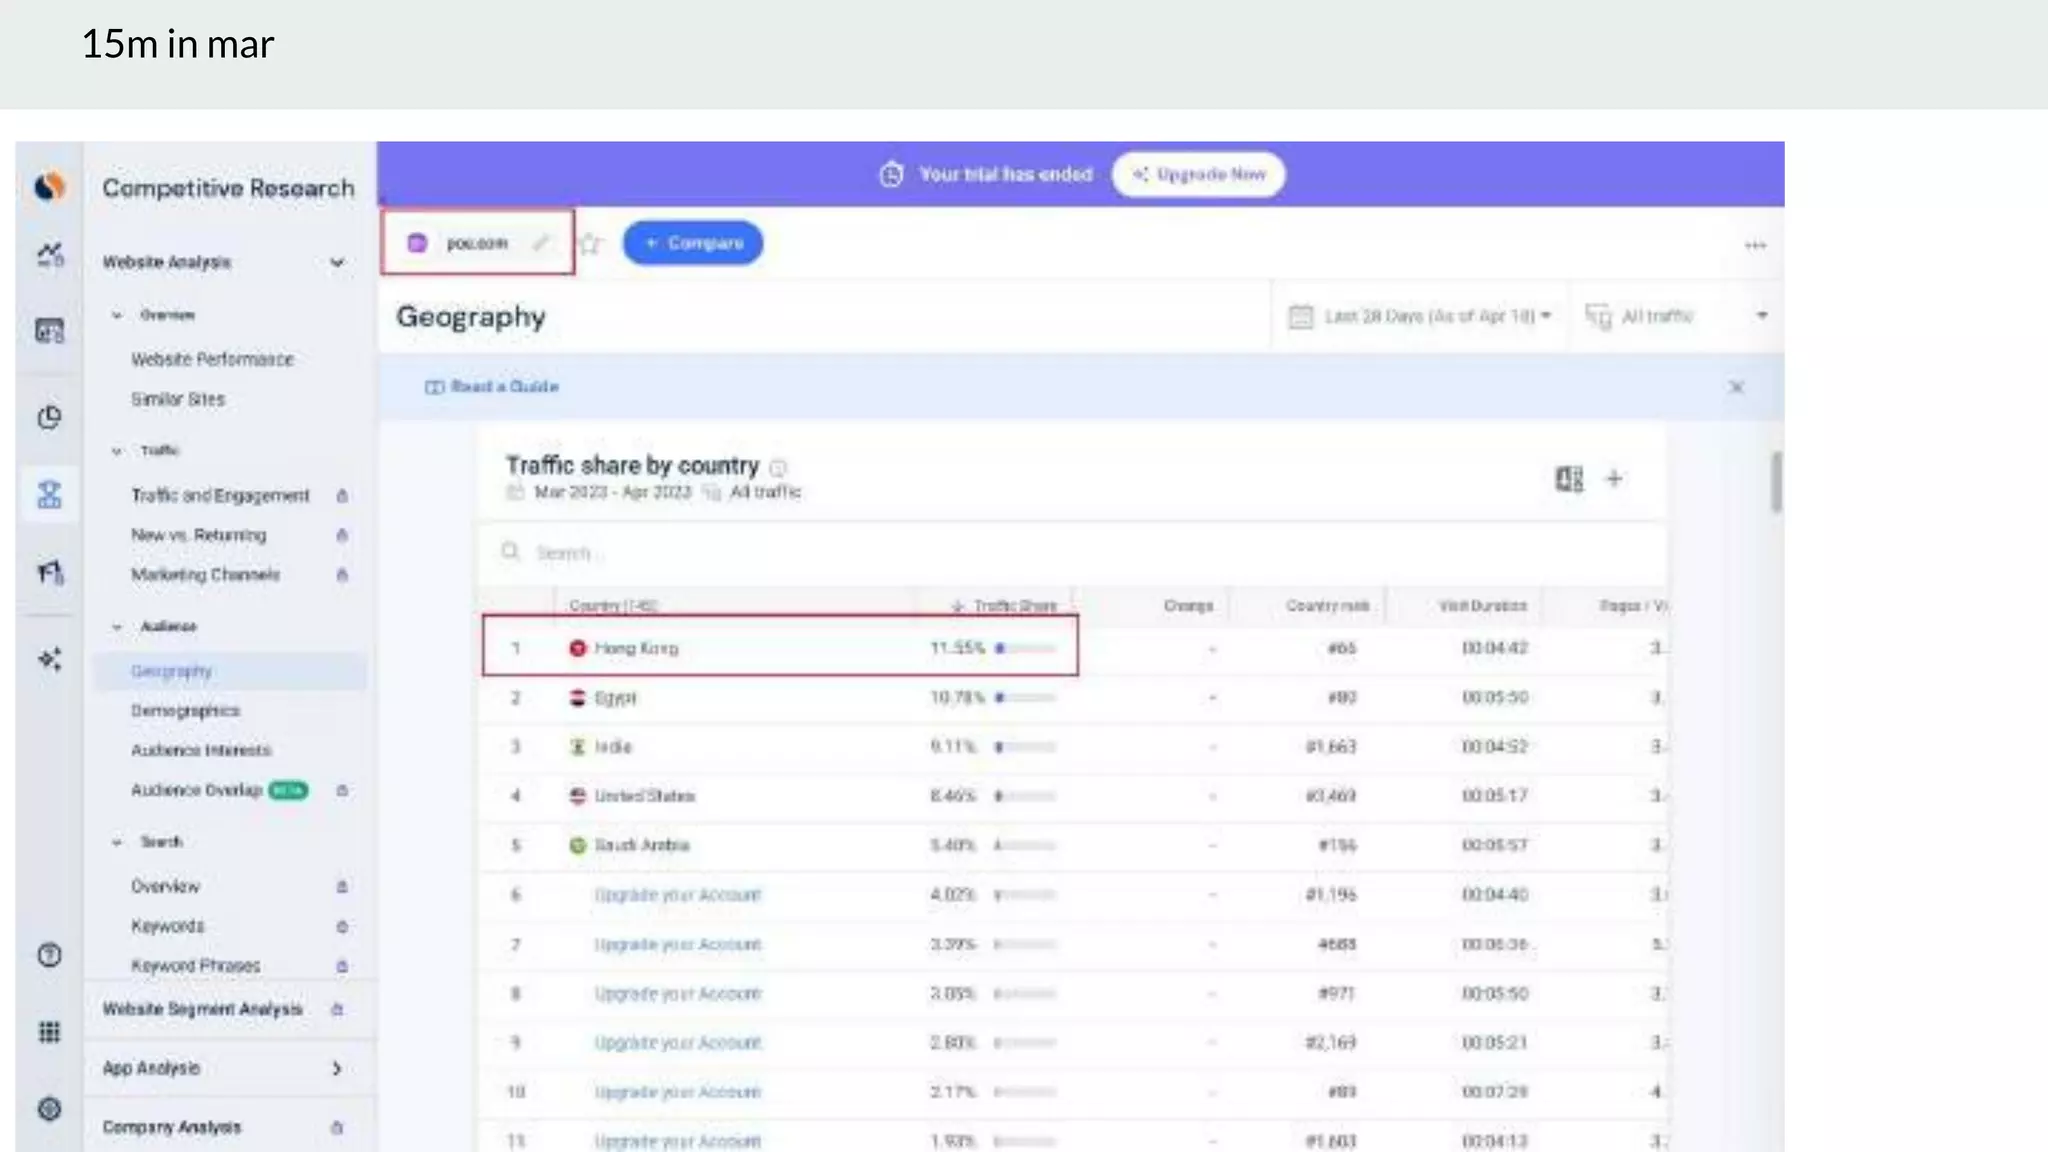Click the settings gear sidebar icon
This screenshot has height=1152, width=2048.
tap(49, 1108)
